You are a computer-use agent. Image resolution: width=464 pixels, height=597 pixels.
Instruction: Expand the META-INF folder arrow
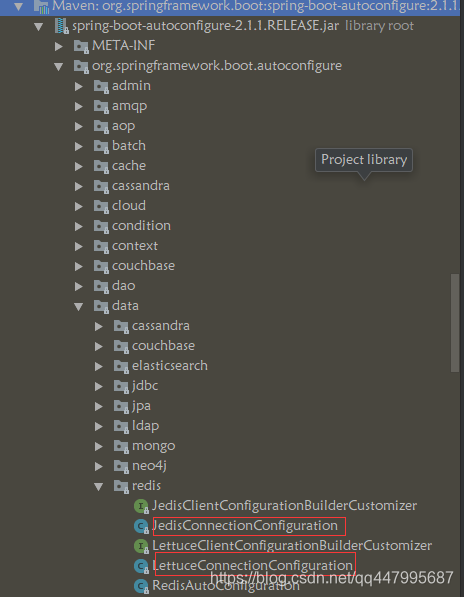point(59,46)
